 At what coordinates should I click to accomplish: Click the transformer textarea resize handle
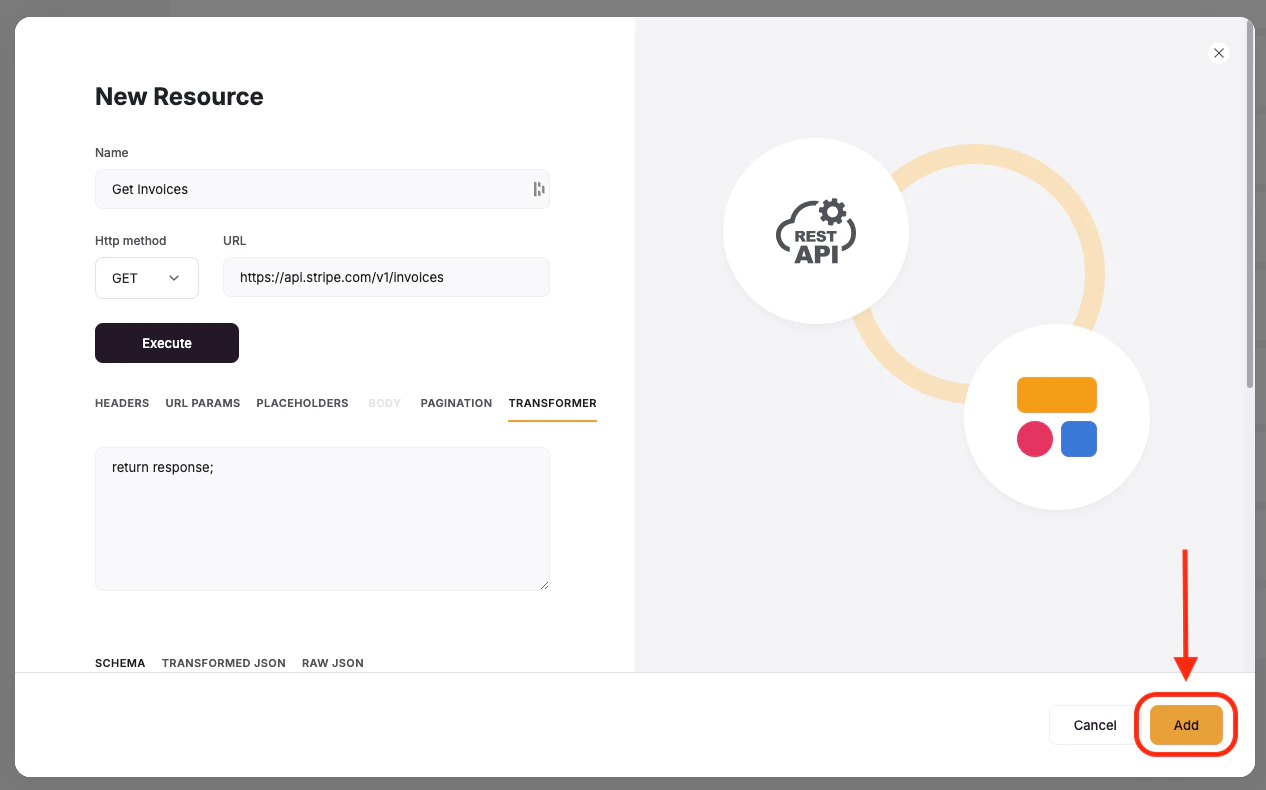click(544, 584)
